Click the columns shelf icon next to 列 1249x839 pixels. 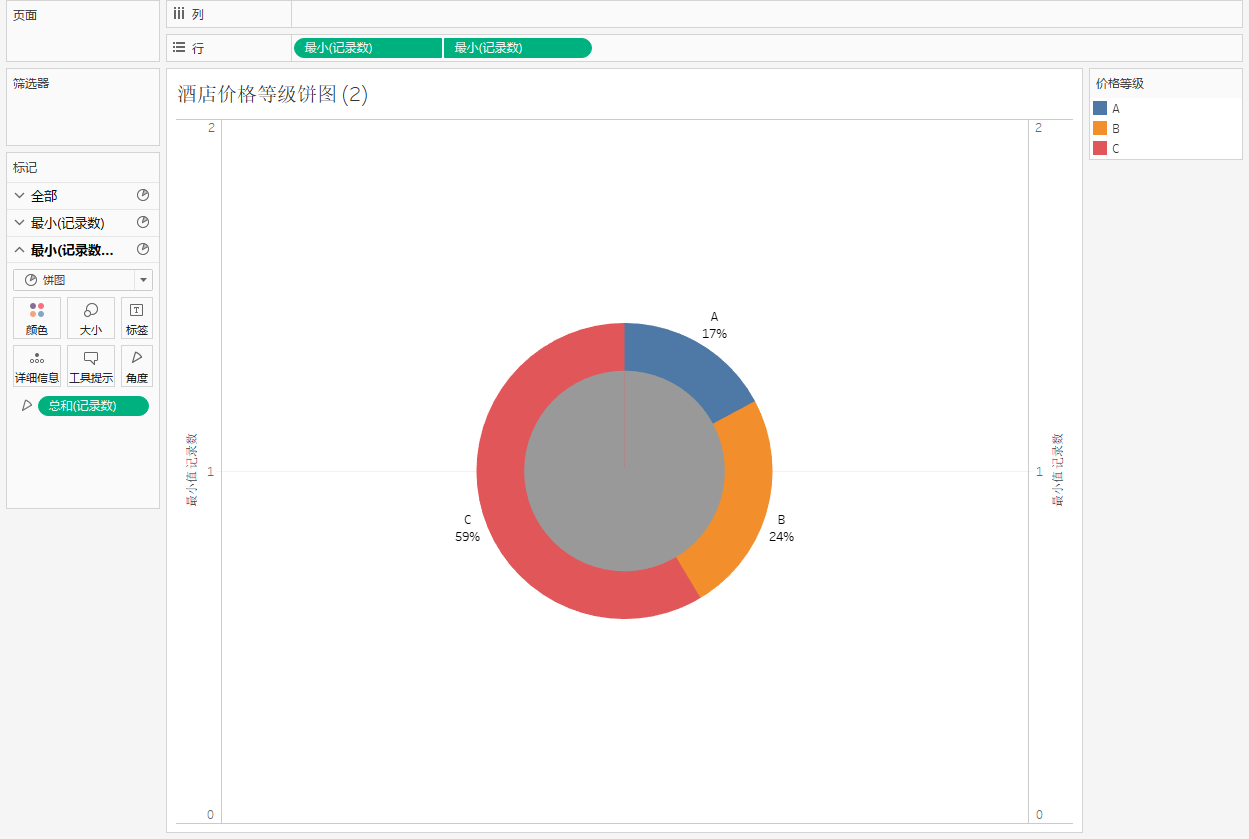179,14
